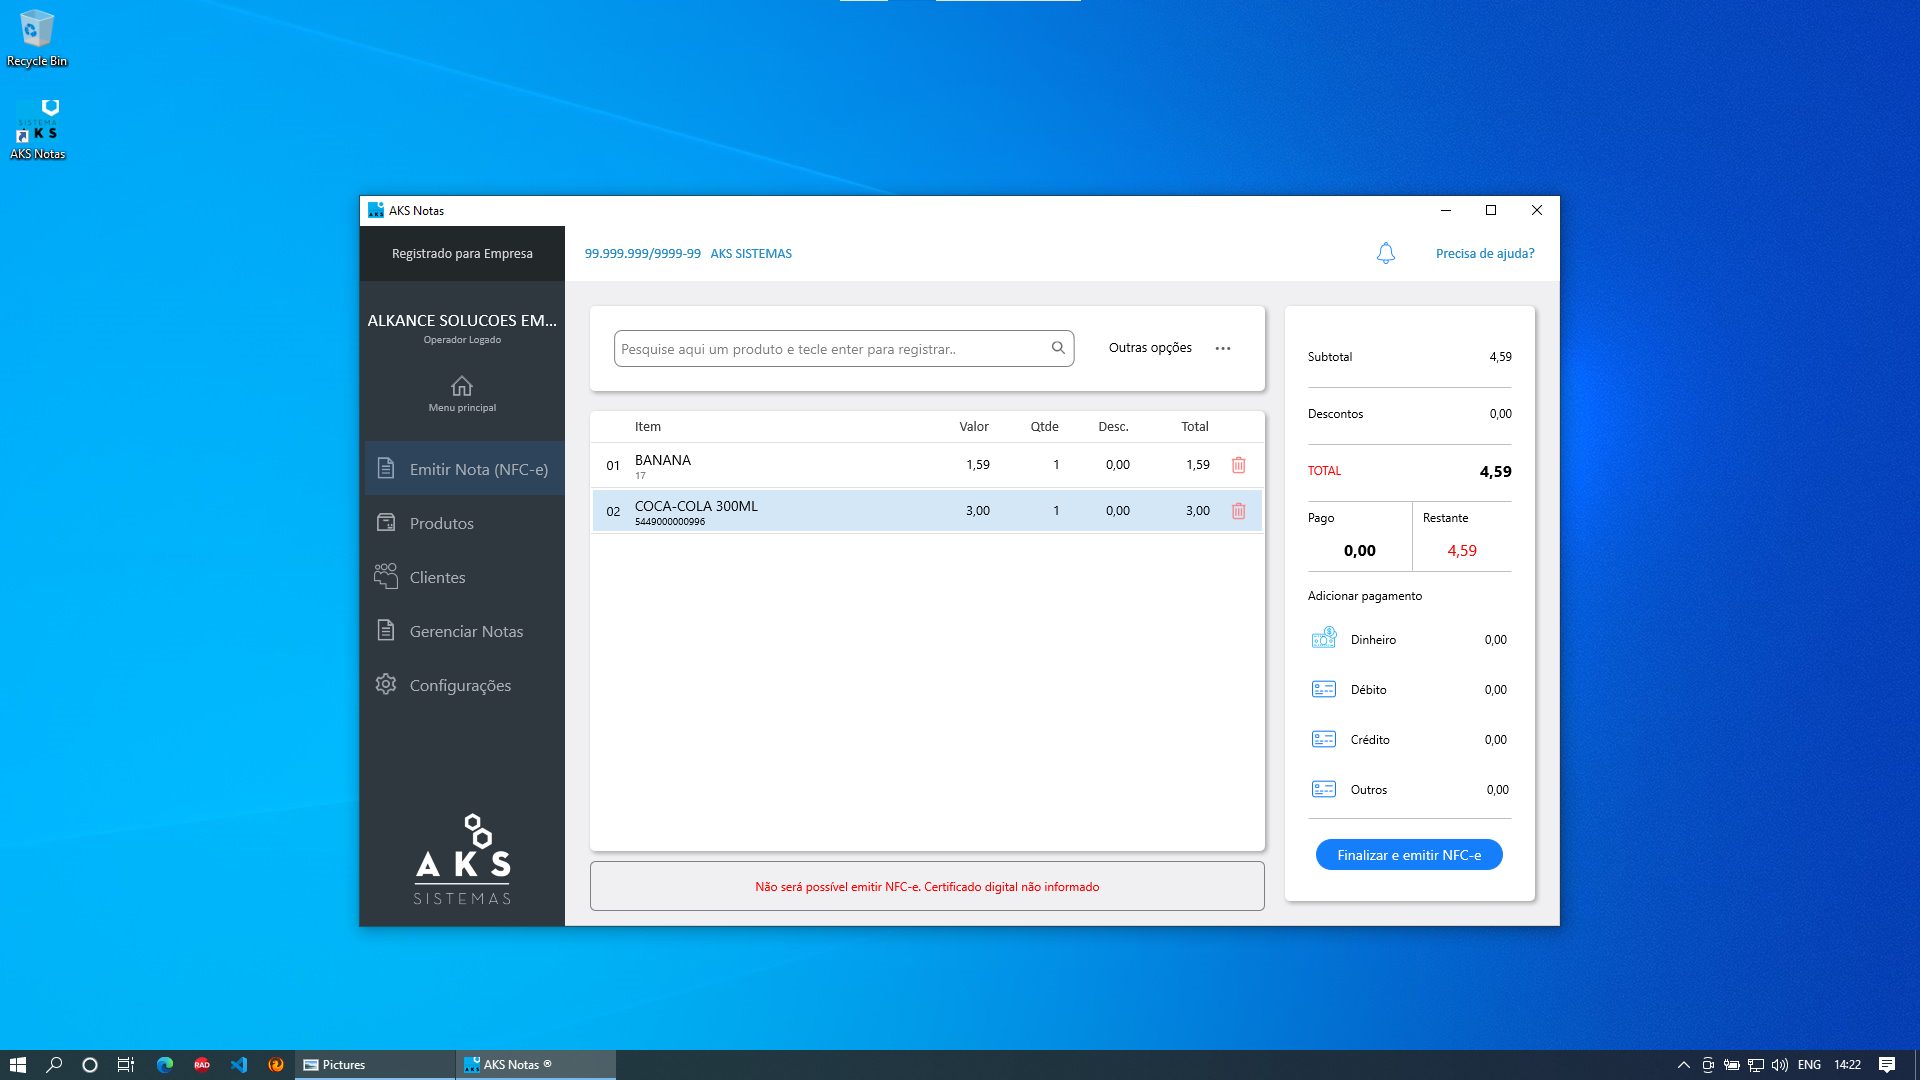Viewport: 1920px width, 1080px height.
Task: Select the BANANA item row
Action: 927,465
